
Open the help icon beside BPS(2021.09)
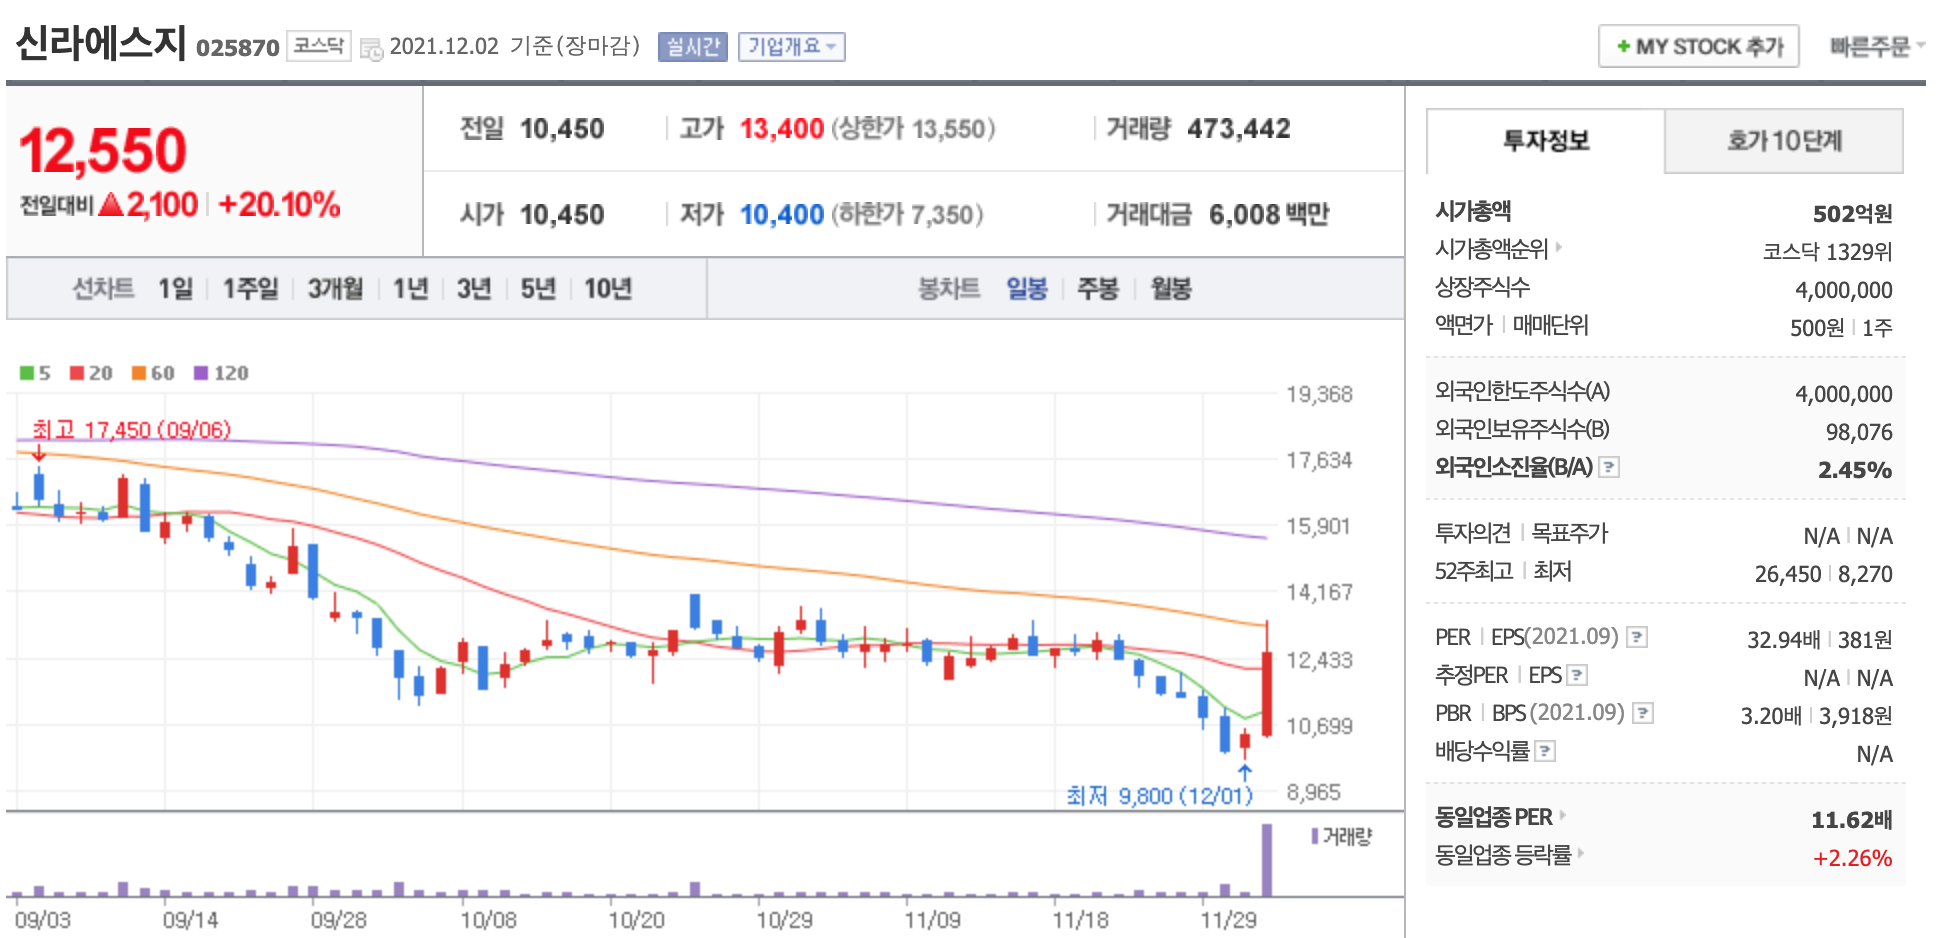(x=1643, y=713)
